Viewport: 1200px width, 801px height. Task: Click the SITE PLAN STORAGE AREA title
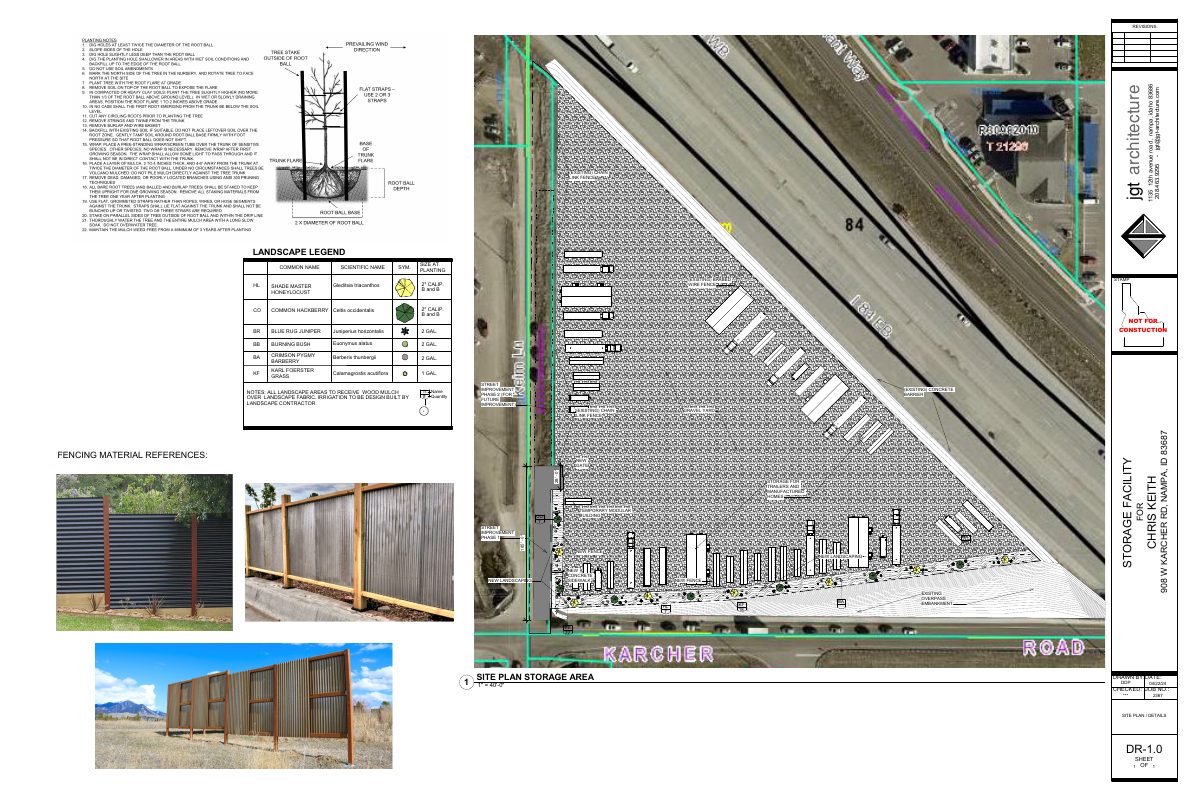click(x=535, y=677)
